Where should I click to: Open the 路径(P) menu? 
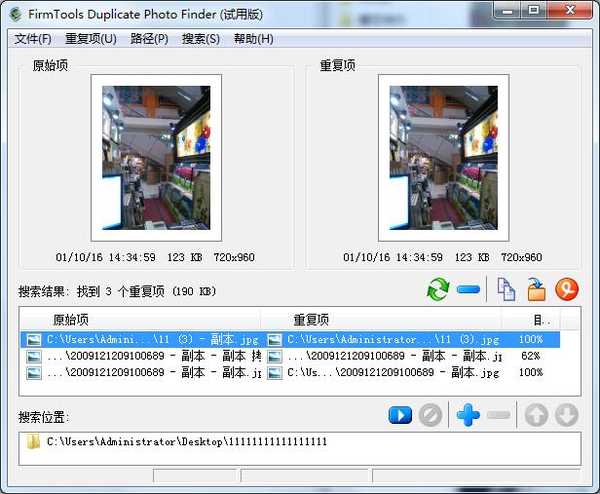coord(149,39)
